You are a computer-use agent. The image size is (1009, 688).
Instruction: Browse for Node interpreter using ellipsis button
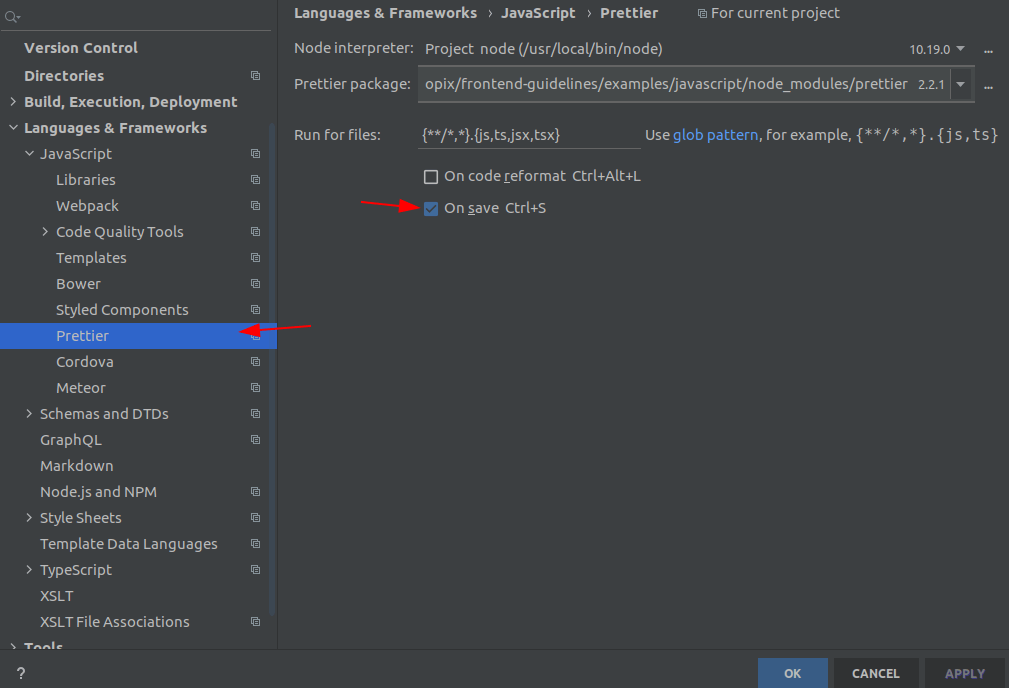click(988, 49)
